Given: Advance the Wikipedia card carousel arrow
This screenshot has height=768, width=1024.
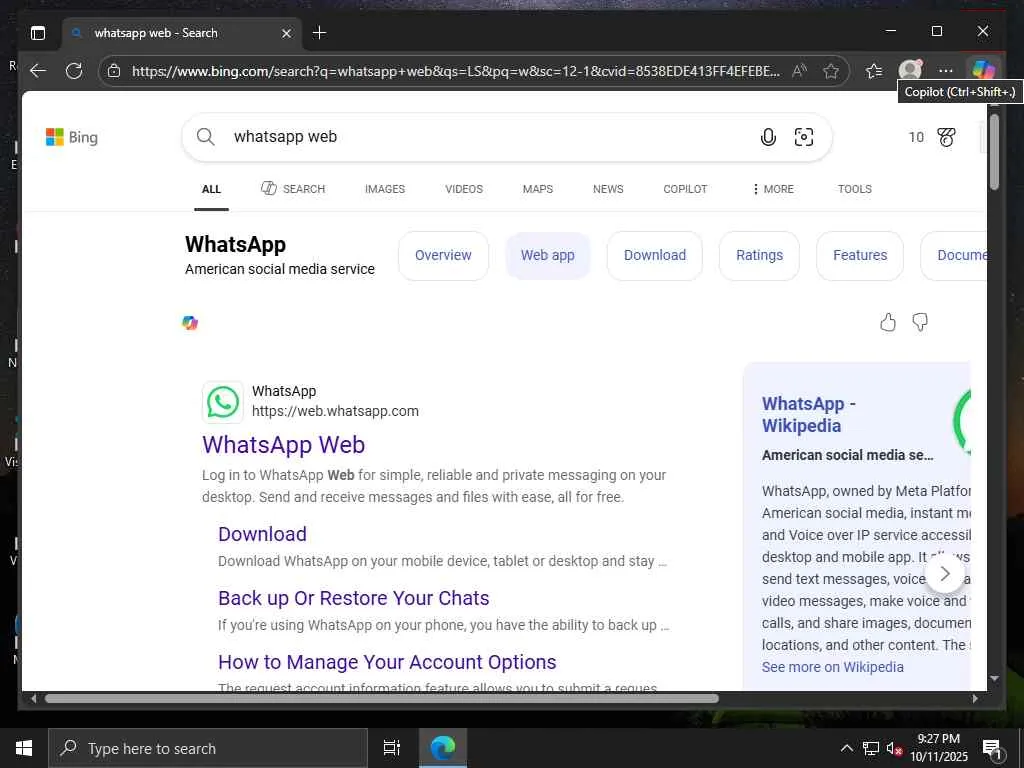Looking at the screenshot, I should pyautogui.click(x=945, y=574).
